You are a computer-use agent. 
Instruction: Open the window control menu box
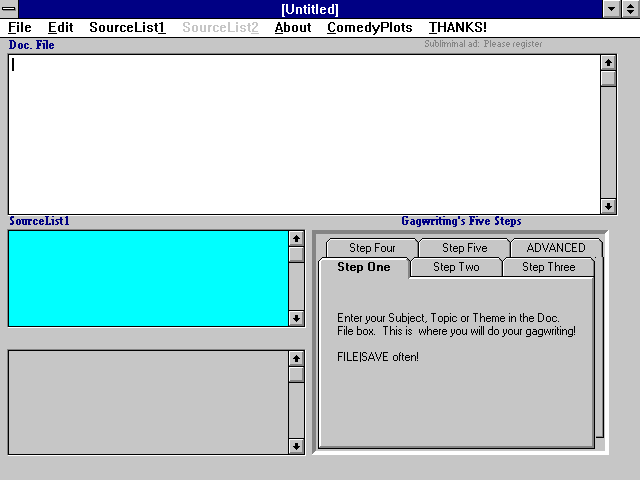9,9
